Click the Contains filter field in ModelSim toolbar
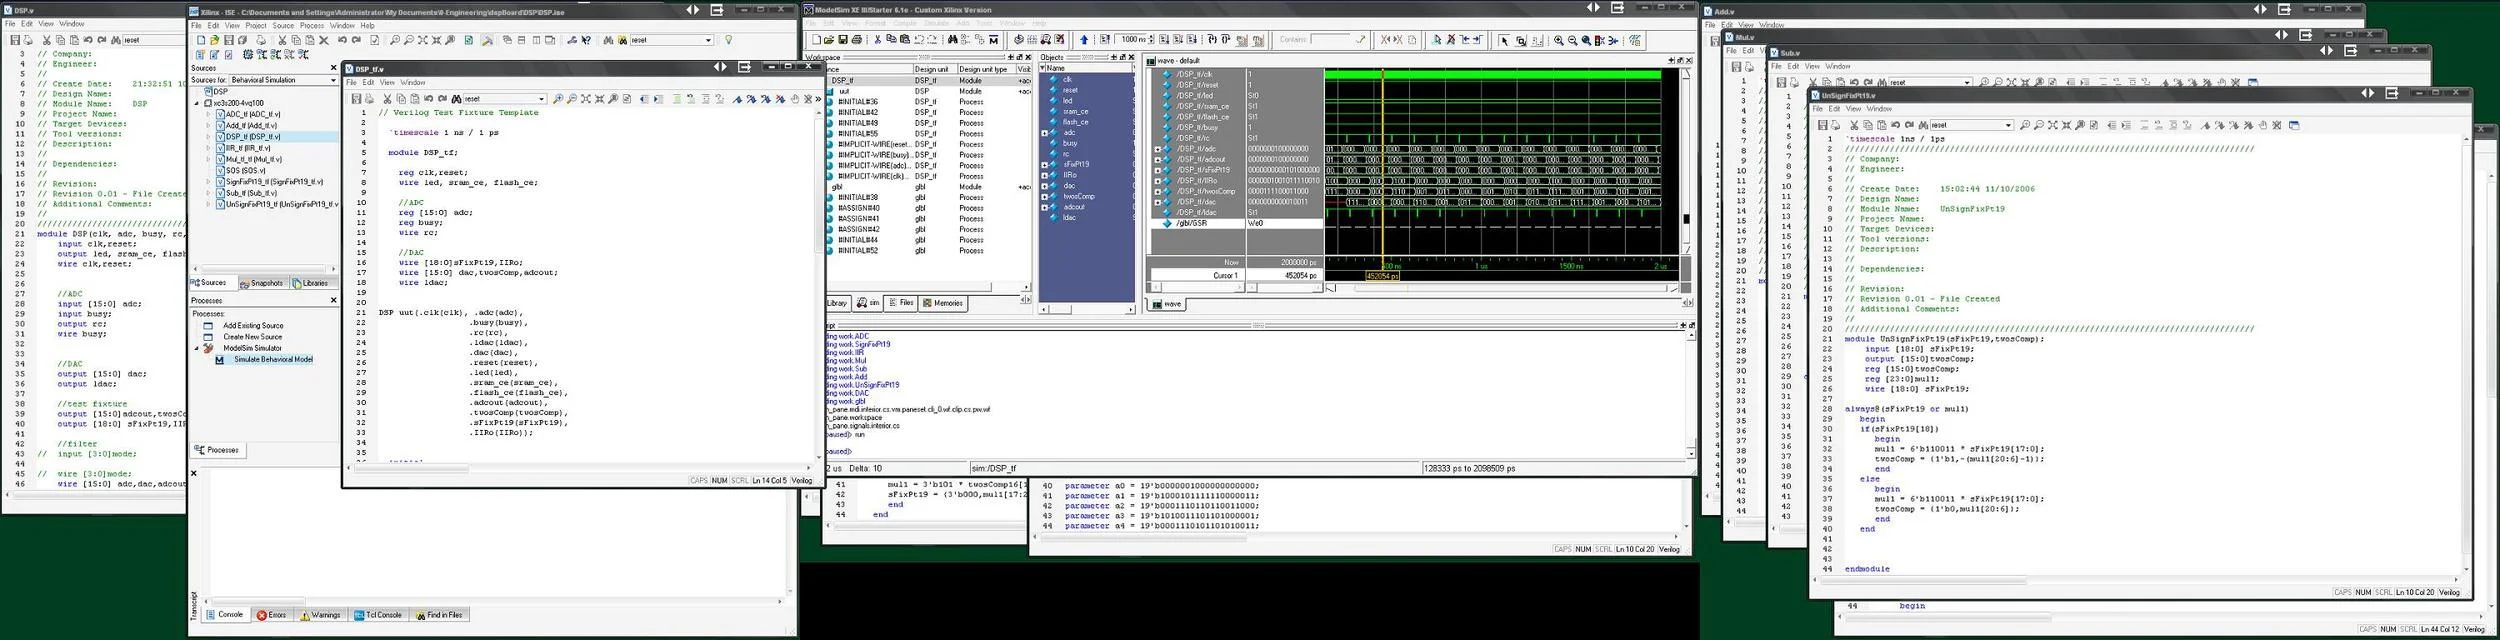Image resolution: width=2500 pixels, height=640 pixels. (x=1329, y=40)
